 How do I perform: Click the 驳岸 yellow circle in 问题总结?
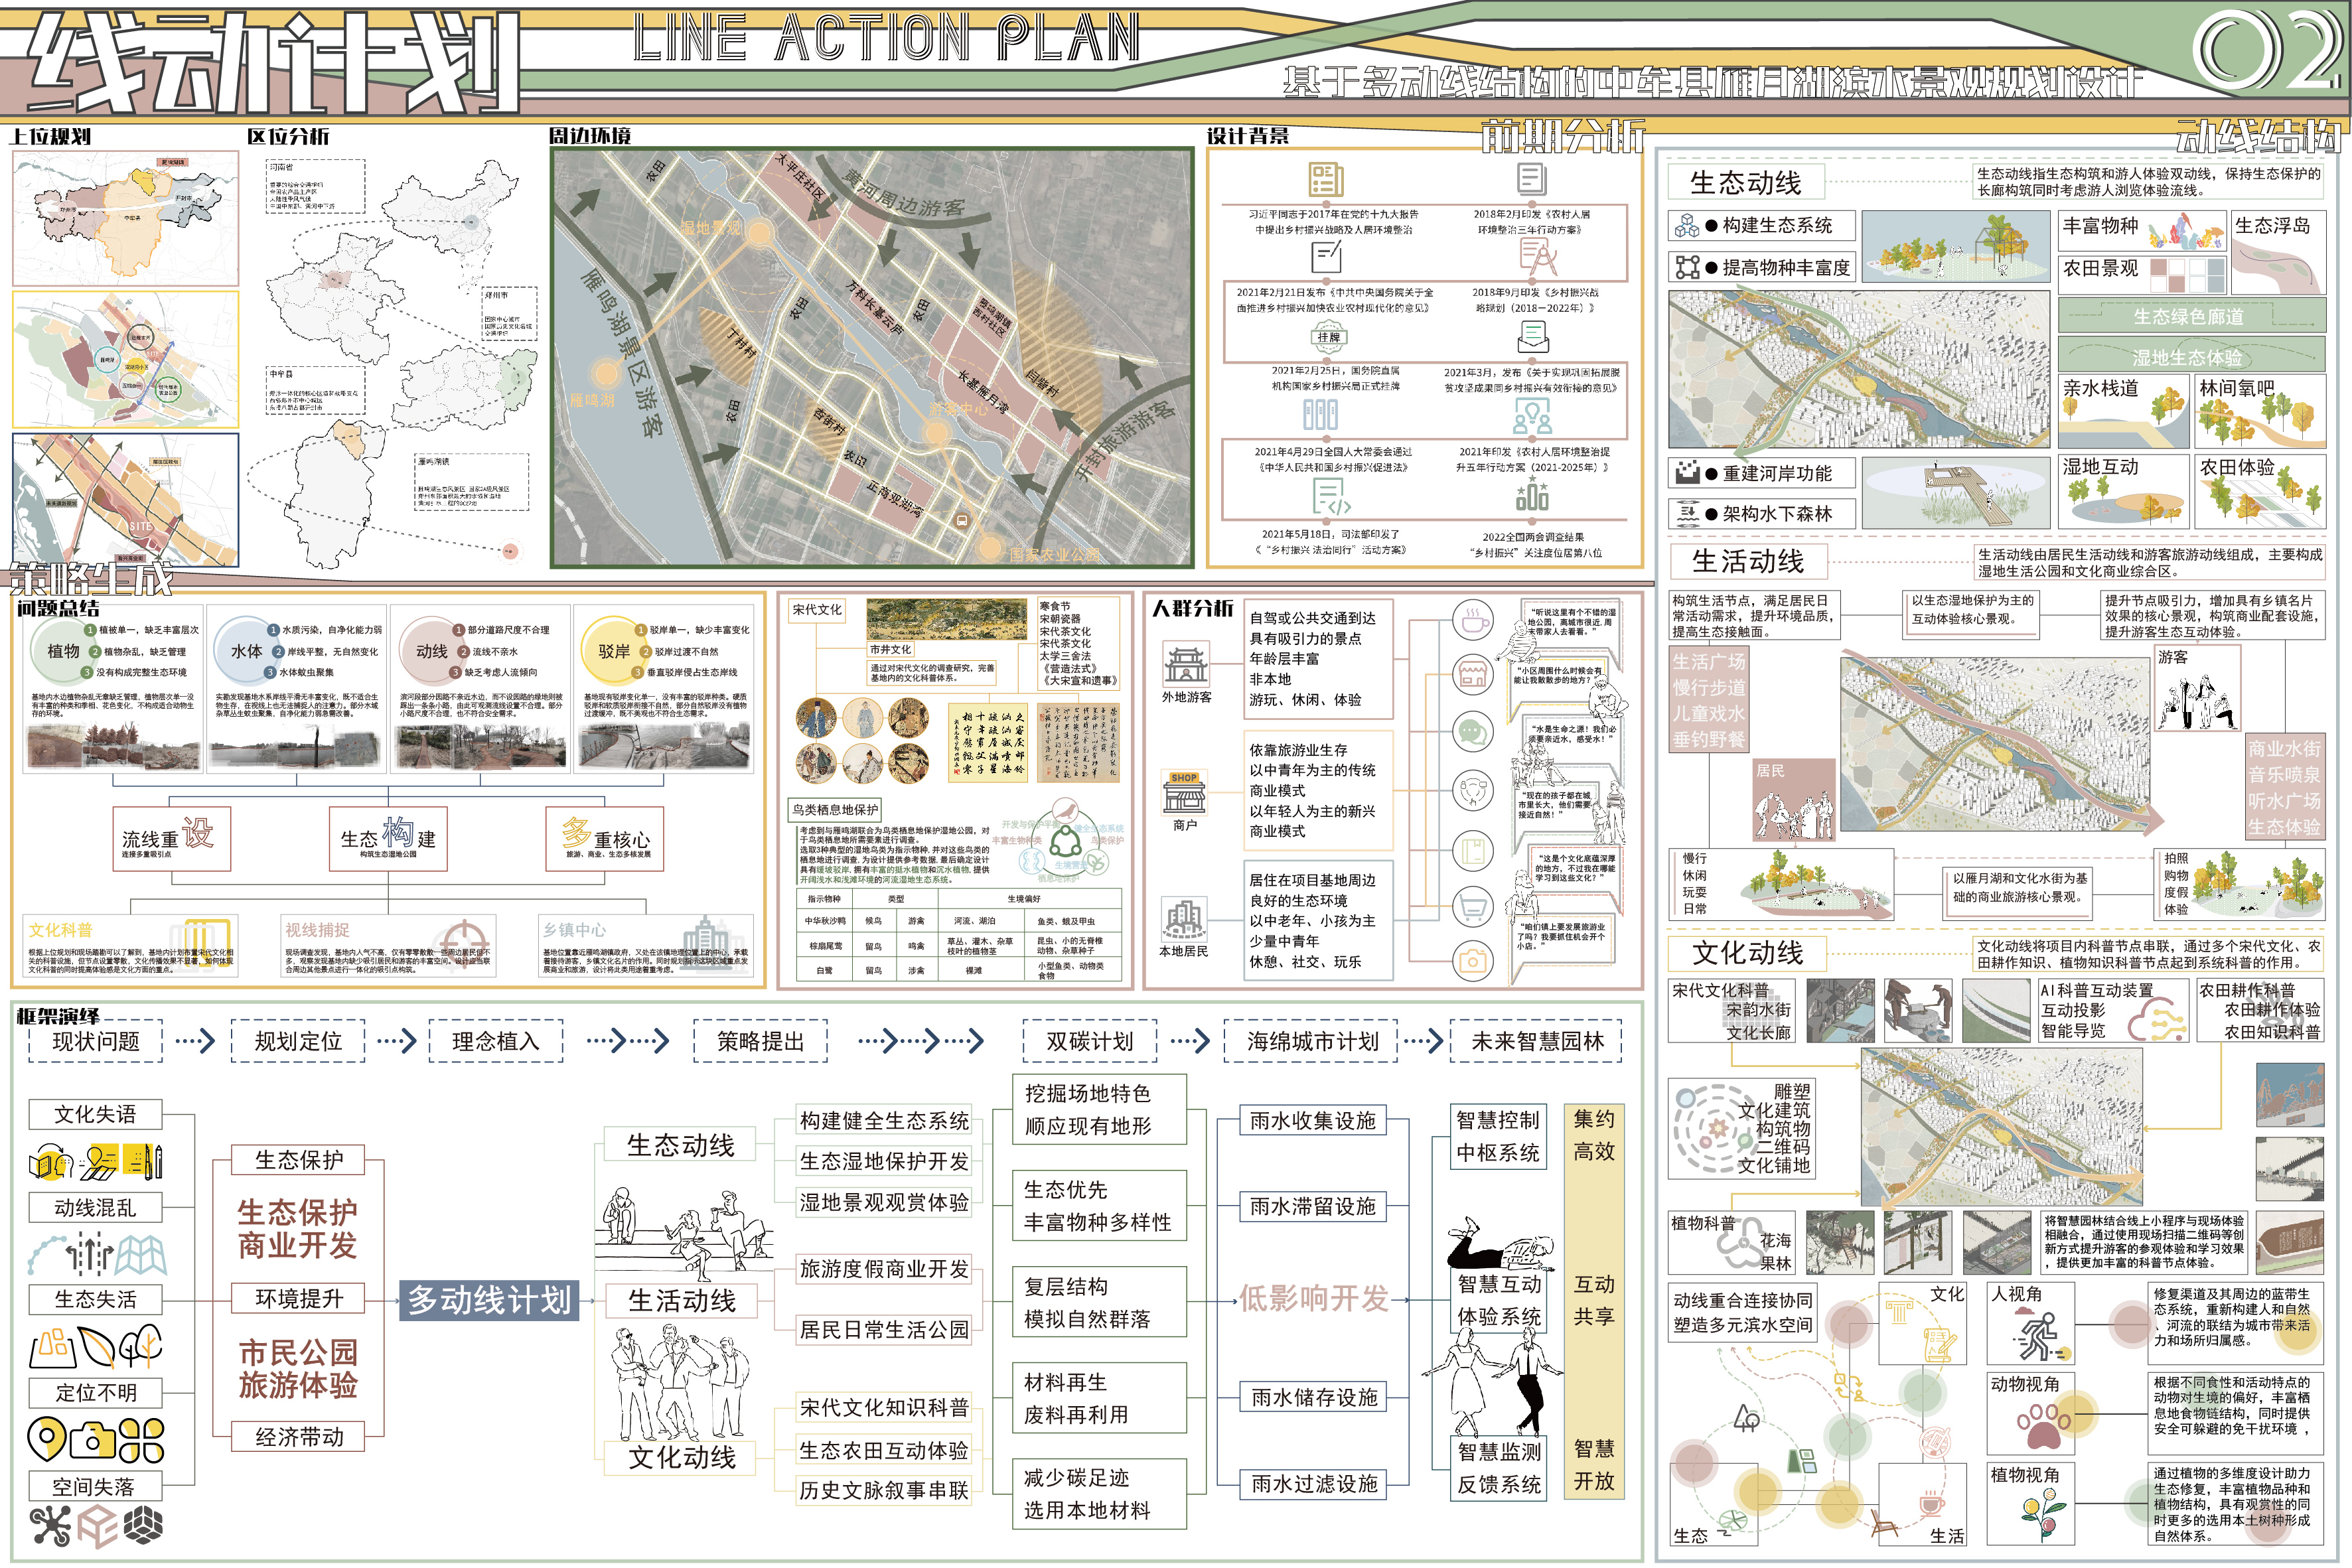[x=614, y=651]
